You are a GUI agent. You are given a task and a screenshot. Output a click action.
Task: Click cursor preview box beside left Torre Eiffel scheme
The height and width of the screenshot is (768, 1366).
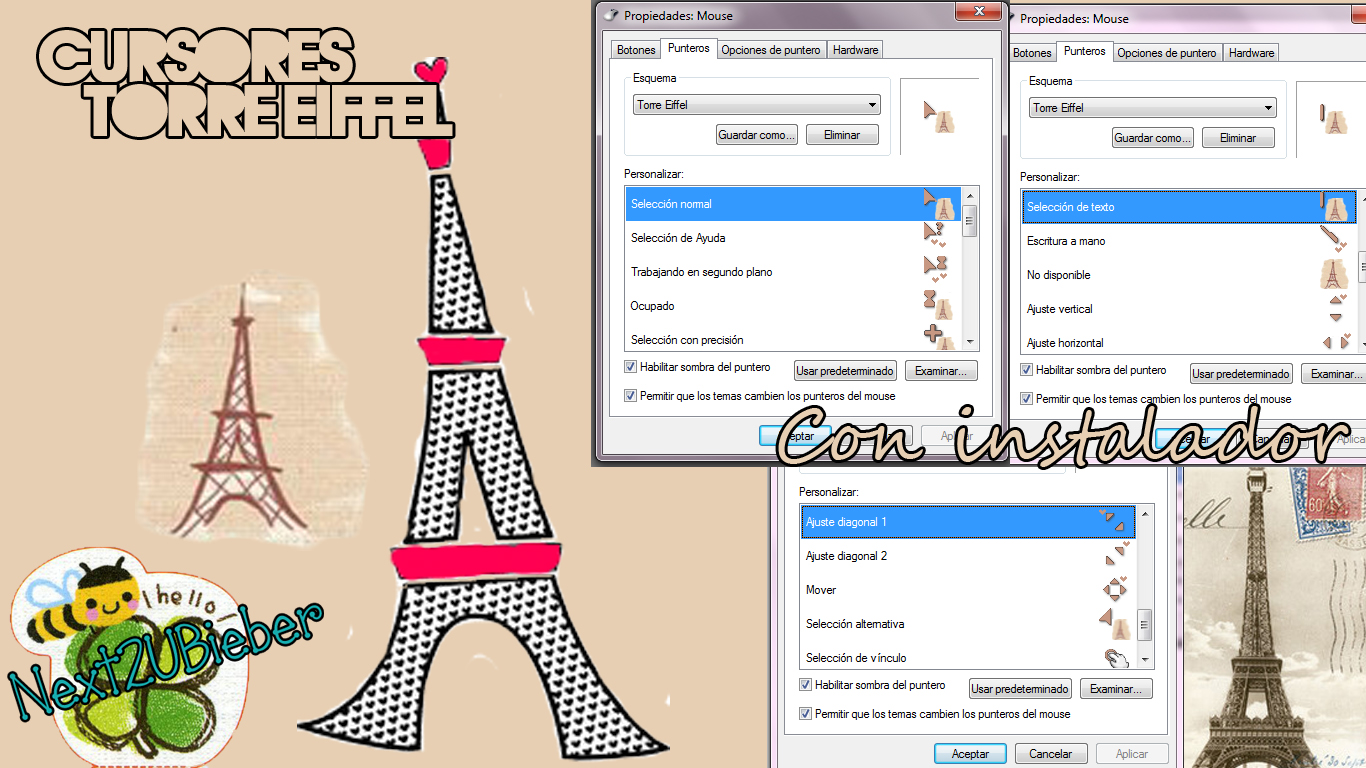[939, 116]
